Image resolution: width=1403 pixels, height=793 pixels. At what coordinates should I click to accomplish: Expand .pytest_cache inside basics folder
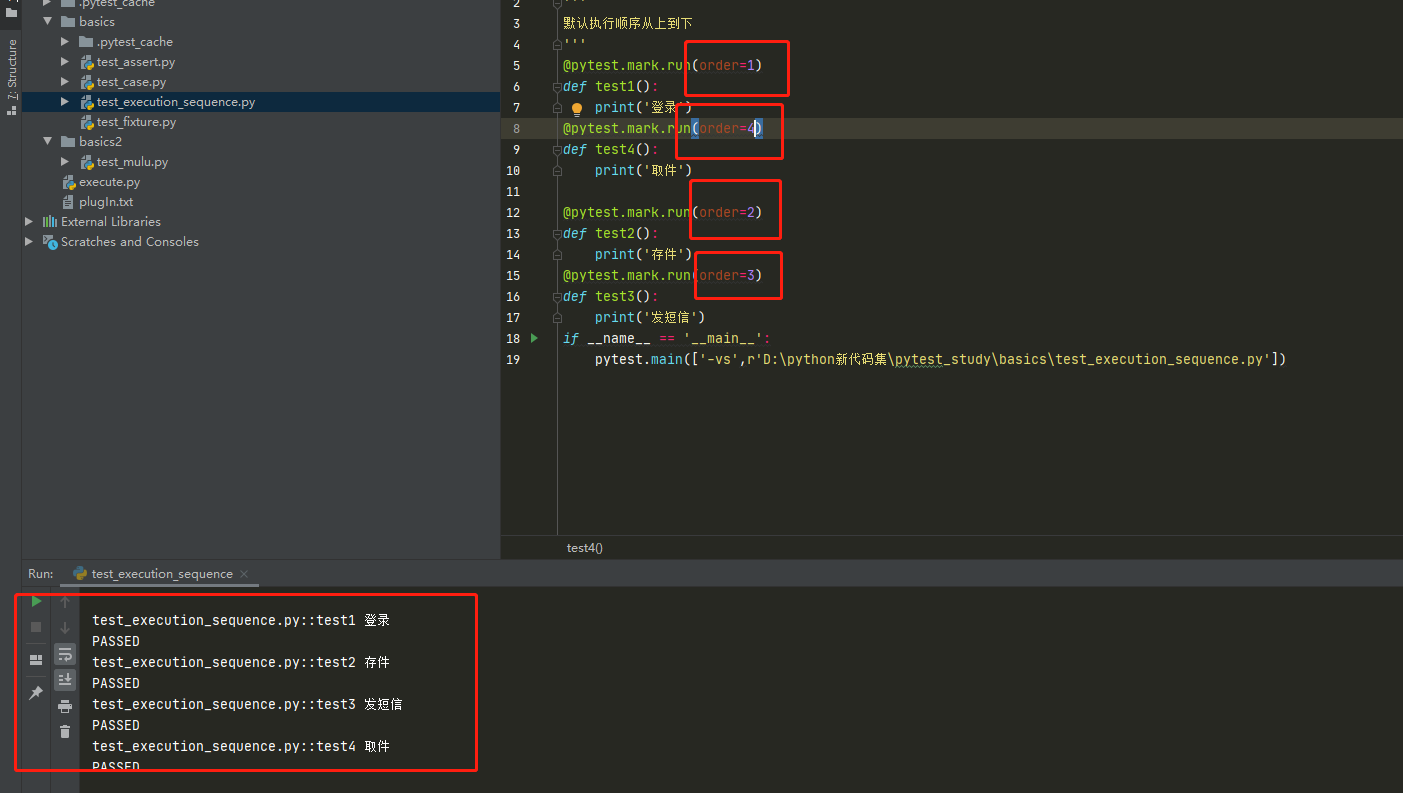pos(65,42)
